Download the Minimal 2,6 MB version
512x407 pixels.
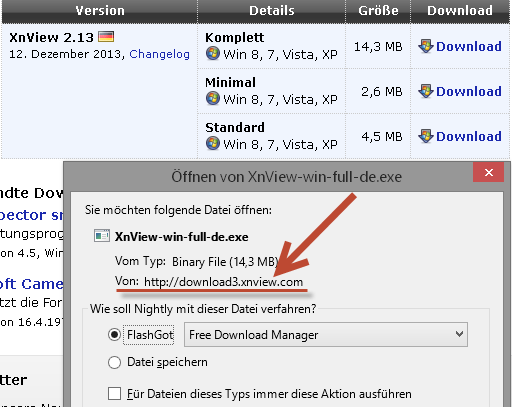(469, 91)
